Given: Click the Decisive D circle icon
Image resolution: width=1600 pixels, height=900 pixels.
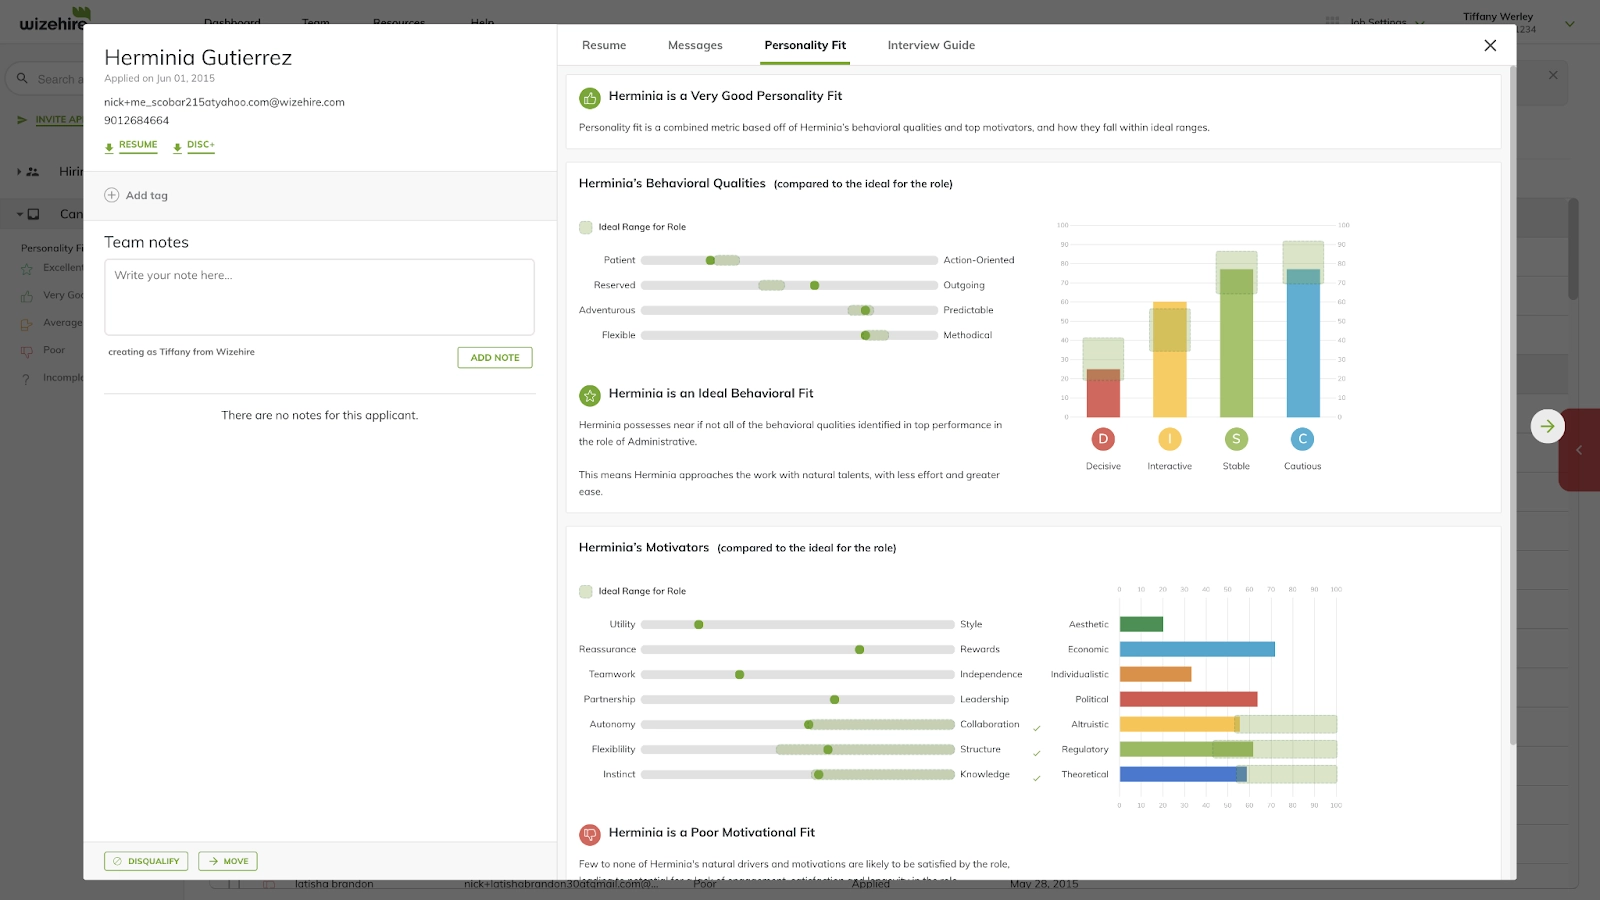Looking at the screenshot, I should [x=1103, y=439].
